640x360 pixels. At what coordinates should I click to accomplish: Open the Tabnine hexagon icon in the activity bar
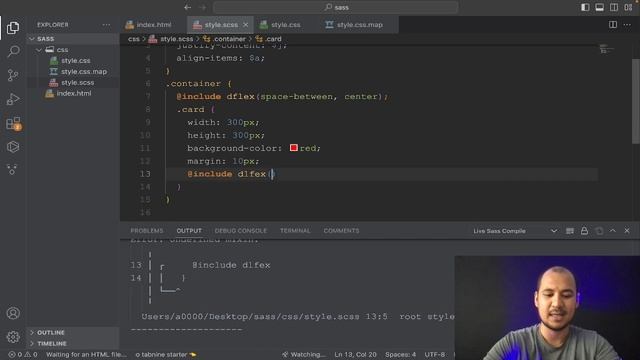[x=13, y=147]
